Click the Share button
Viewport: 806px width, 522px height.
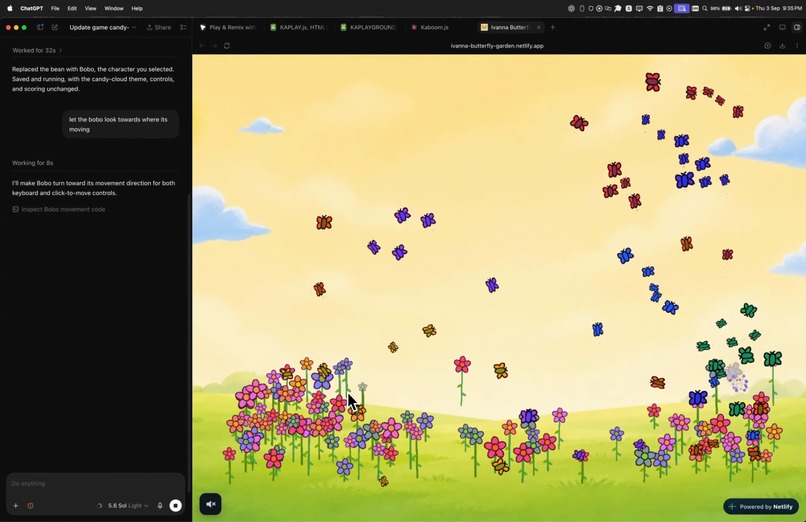pyautogui.click(x=159, y=27)
